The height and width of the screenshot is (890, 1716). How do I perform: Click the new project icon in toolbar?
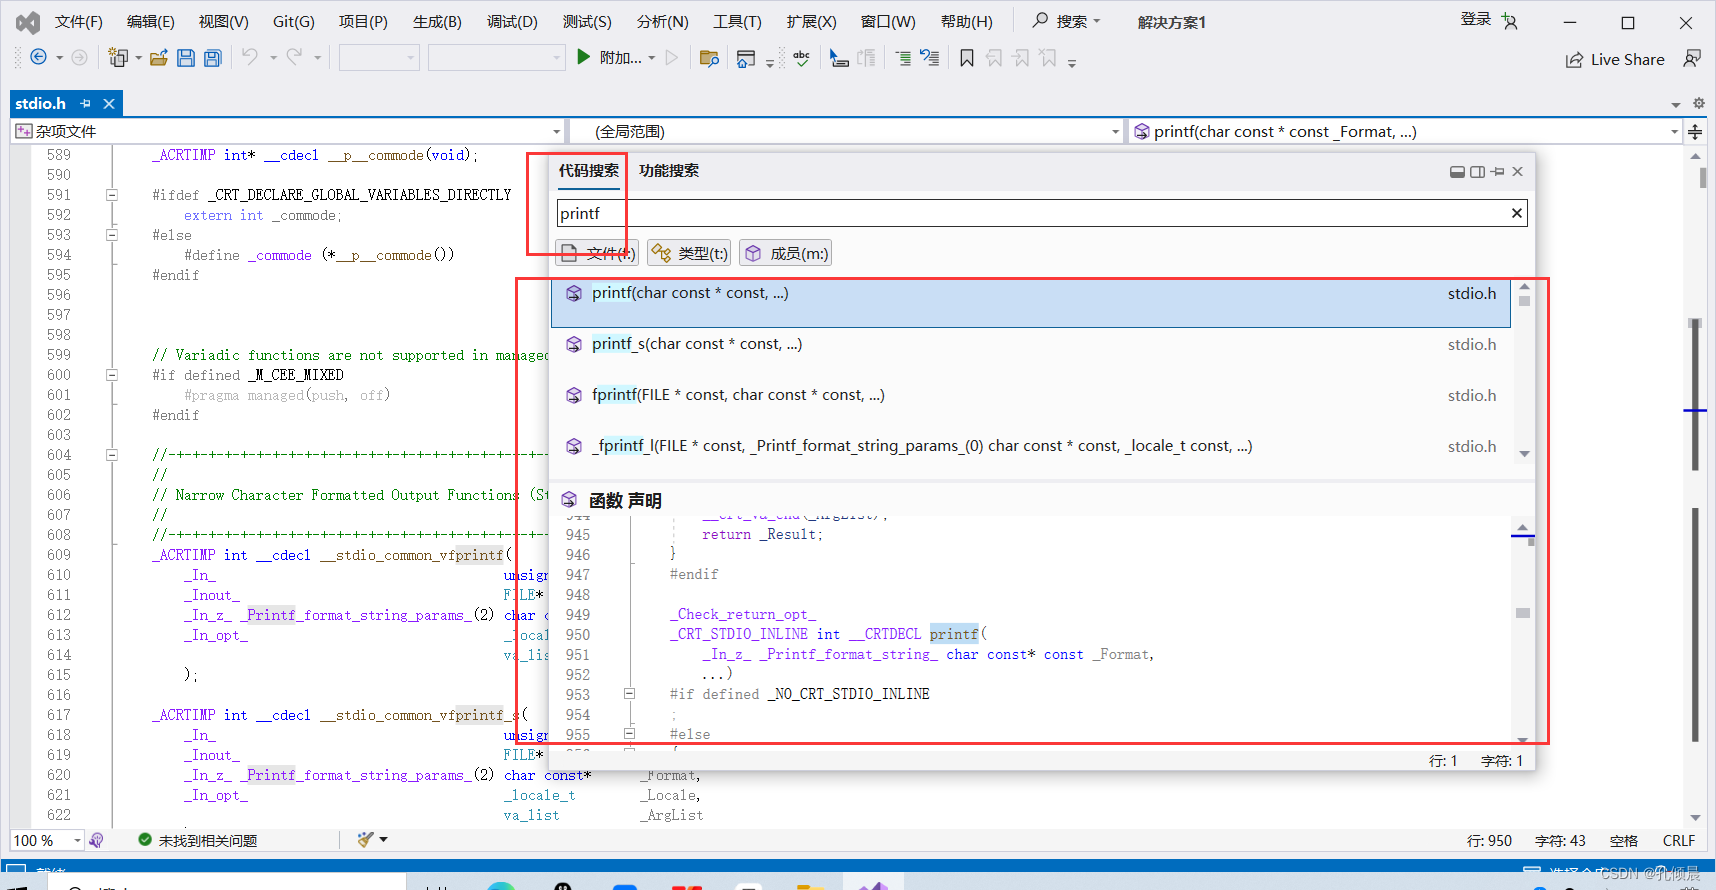tap(118, 58)
